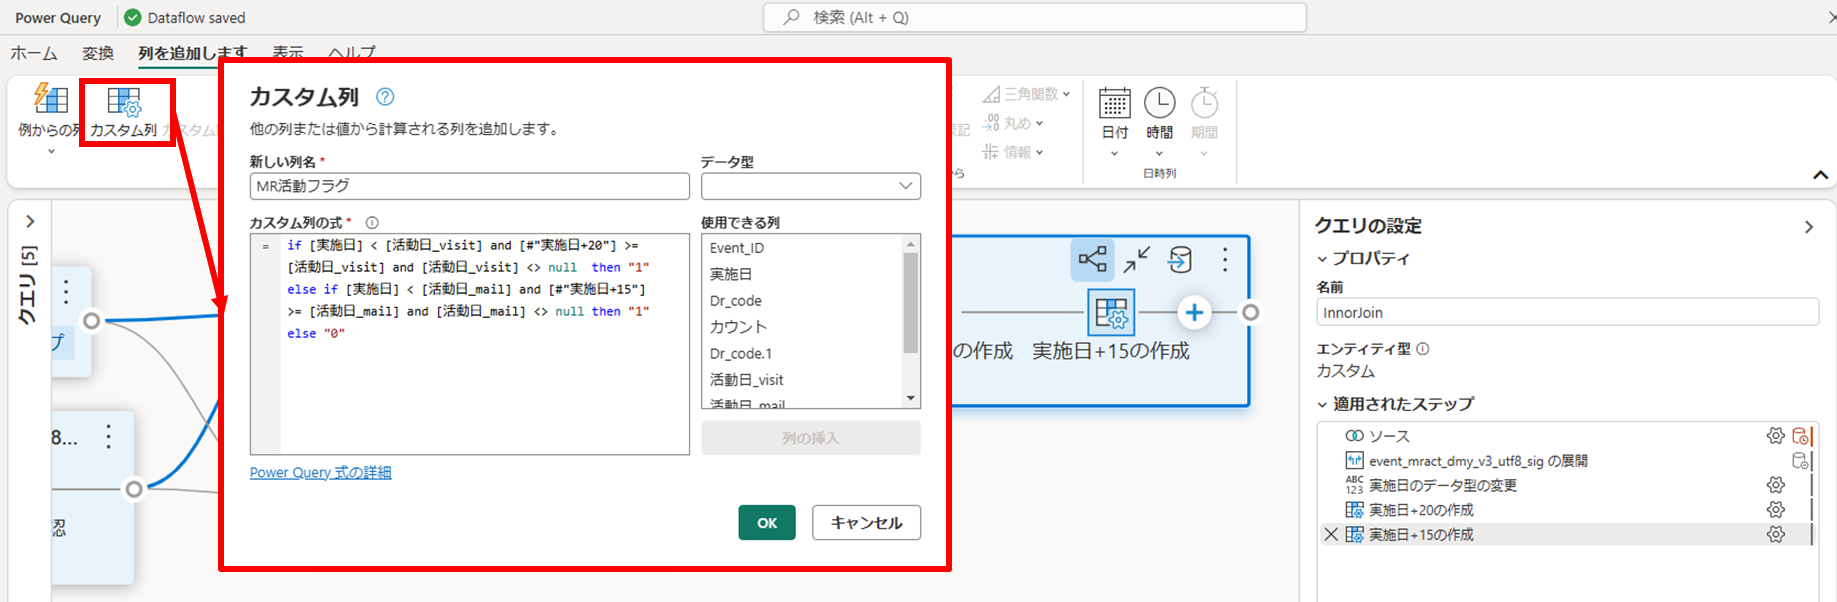Open the 日付 column tool
Screen dimensions: 1837x602
pyautogui.click(x=1114, y=103)
